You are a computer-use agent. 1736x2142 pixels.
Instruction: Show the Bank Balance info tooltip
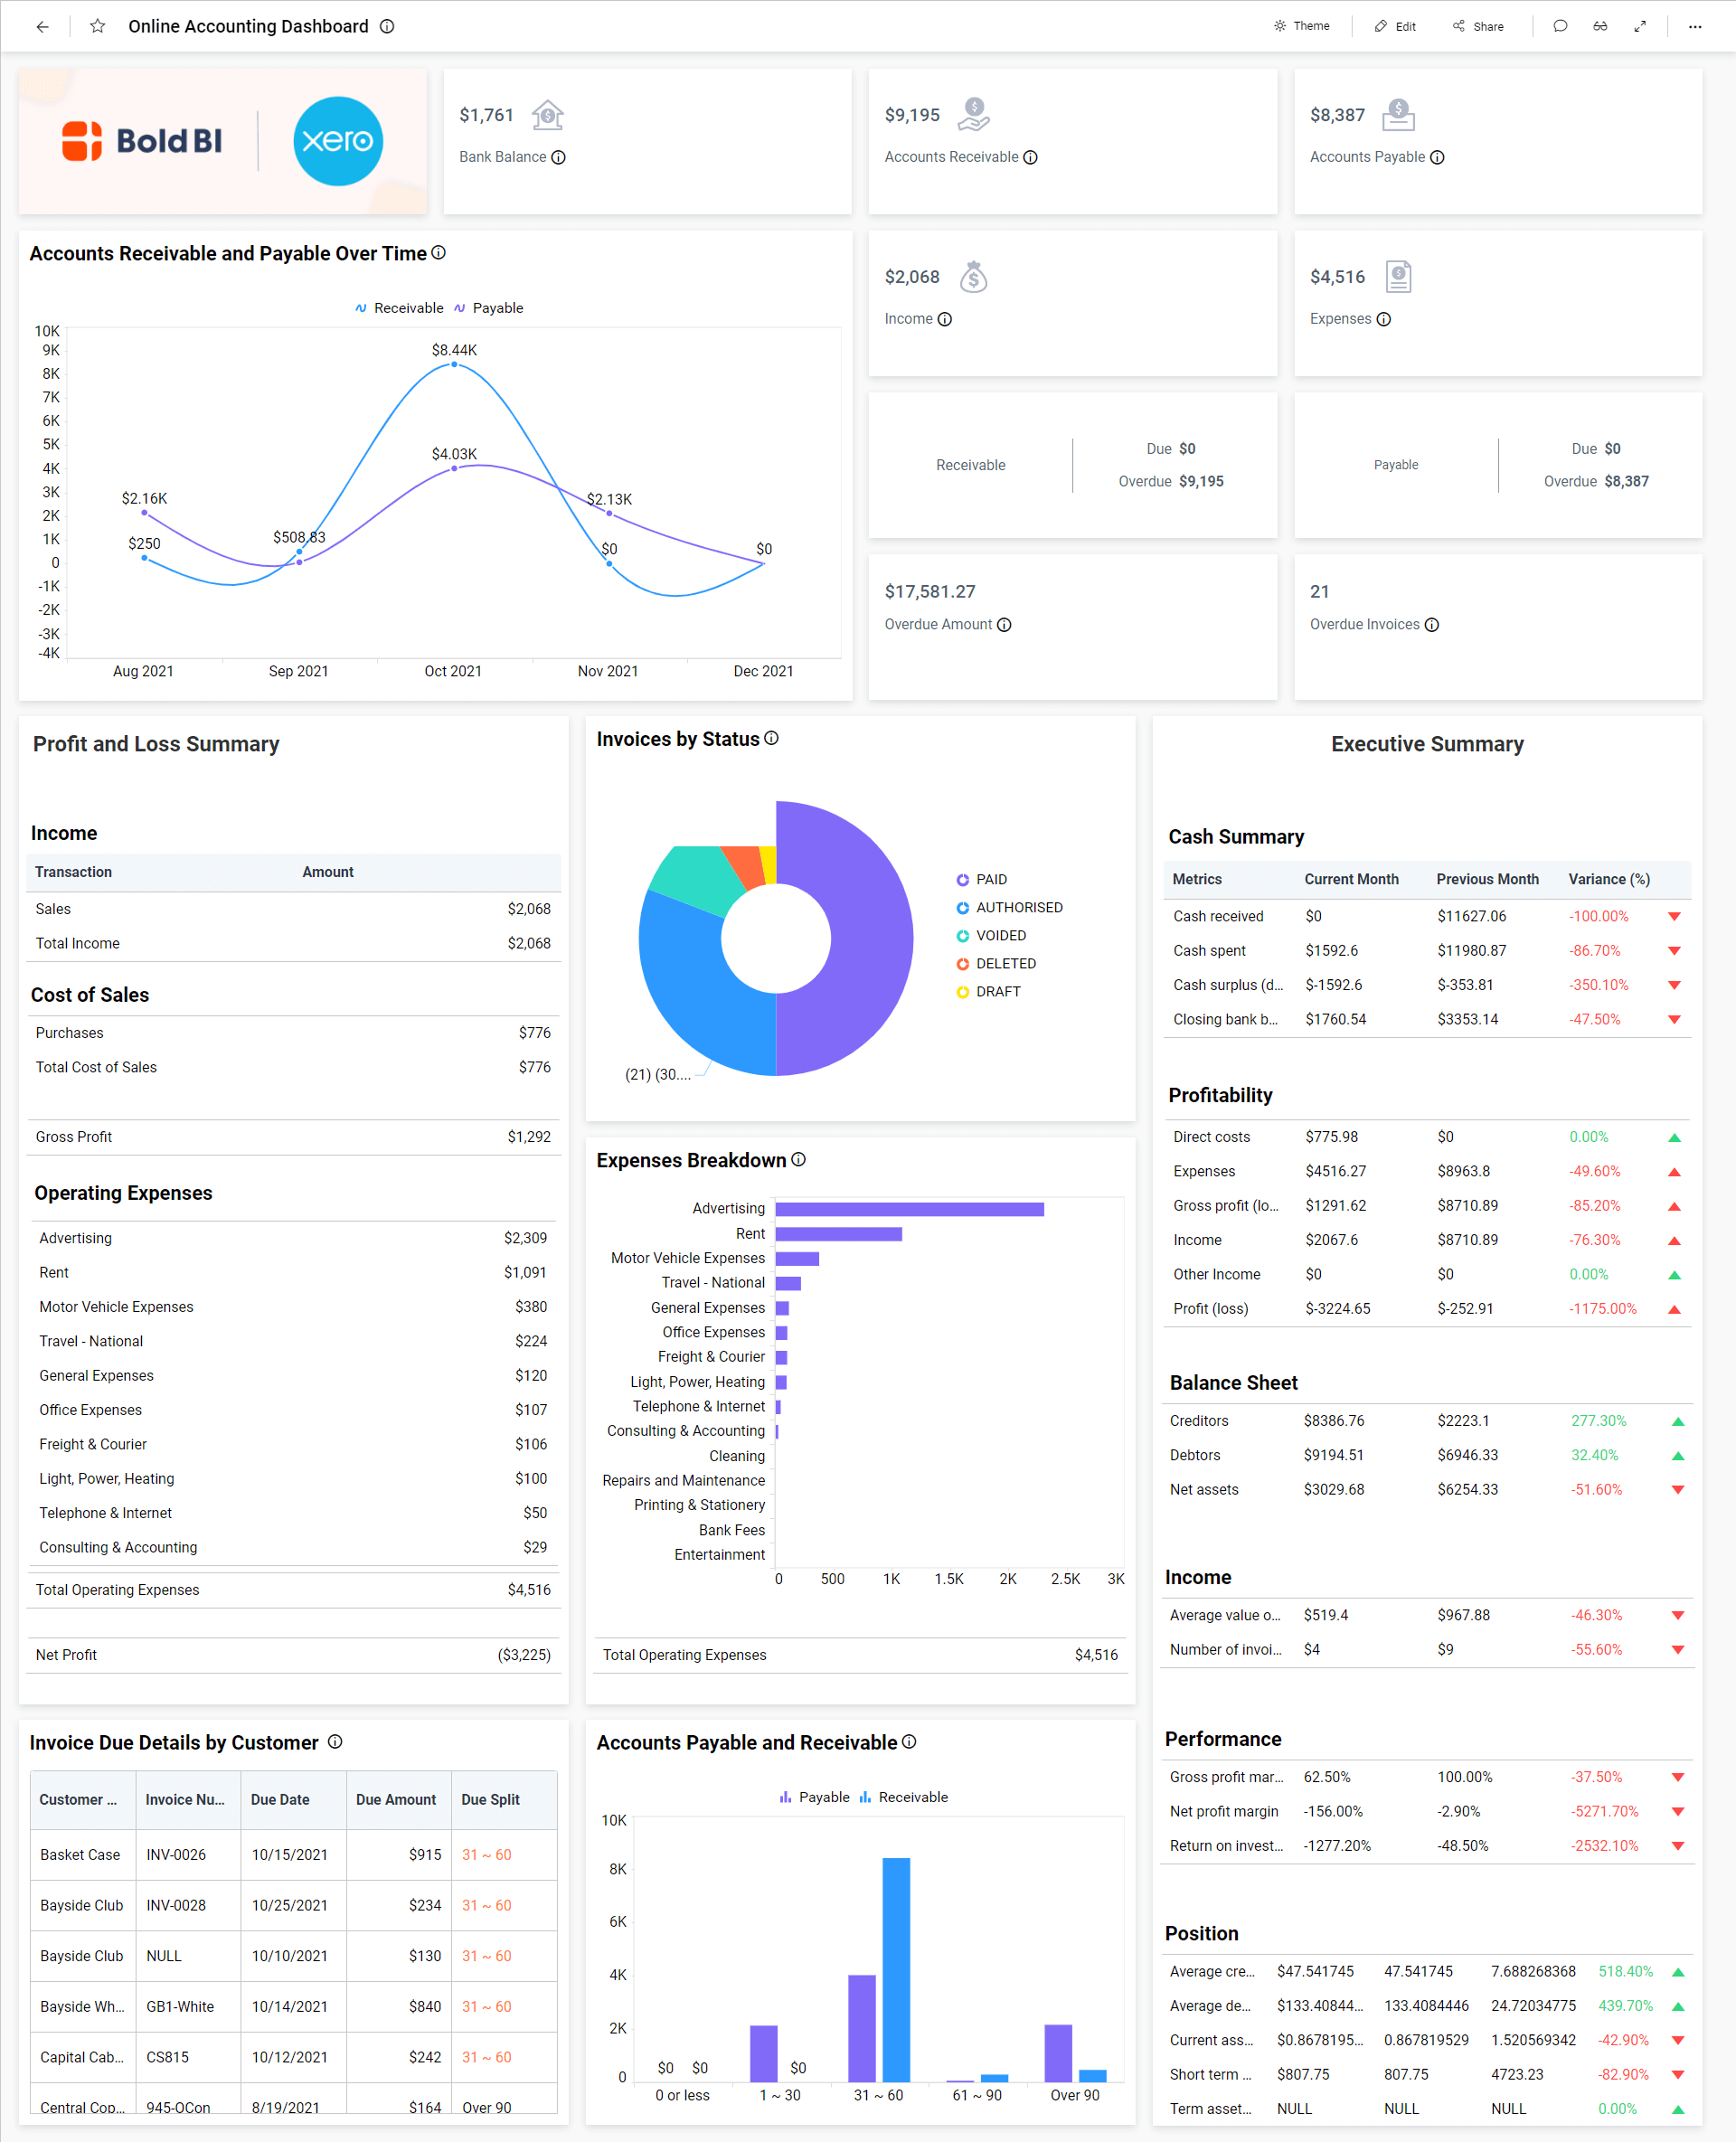click(x=559, y=157)
